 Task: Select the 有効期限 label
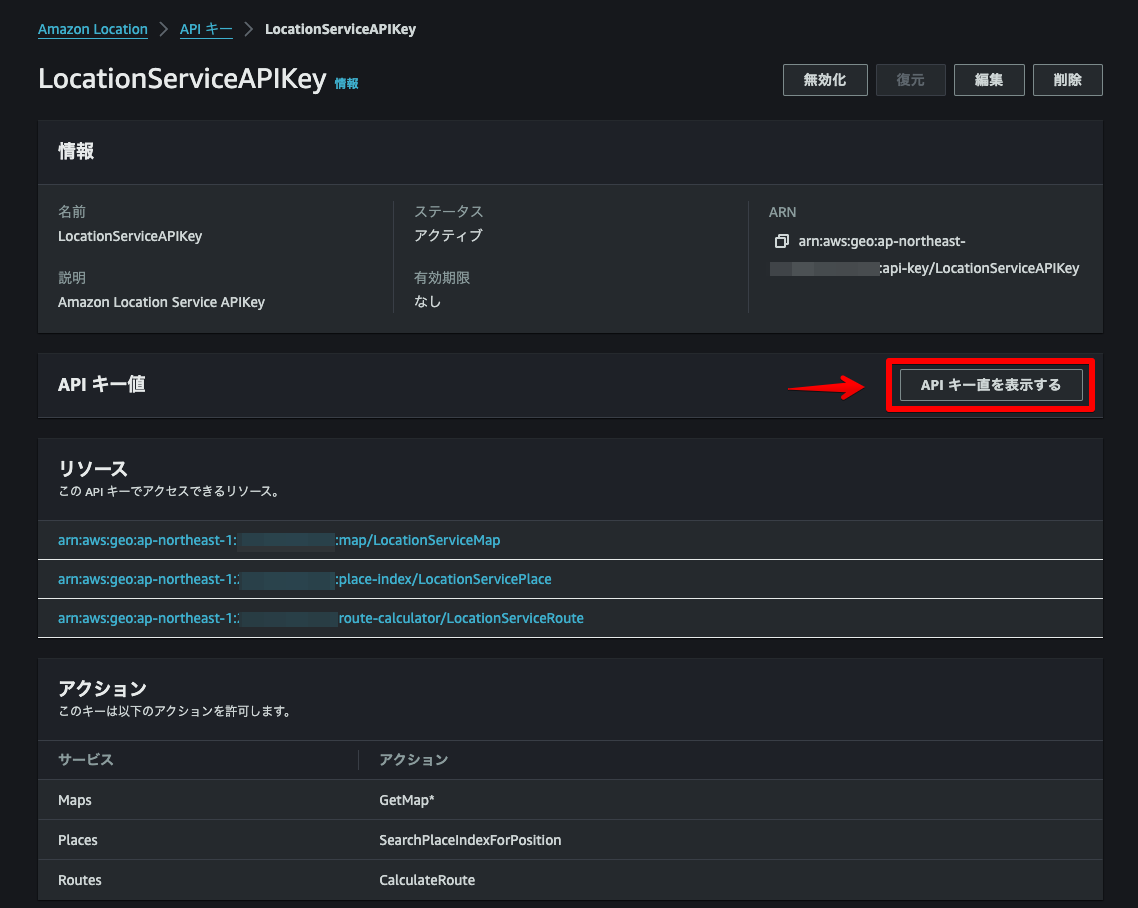(442, 277)
